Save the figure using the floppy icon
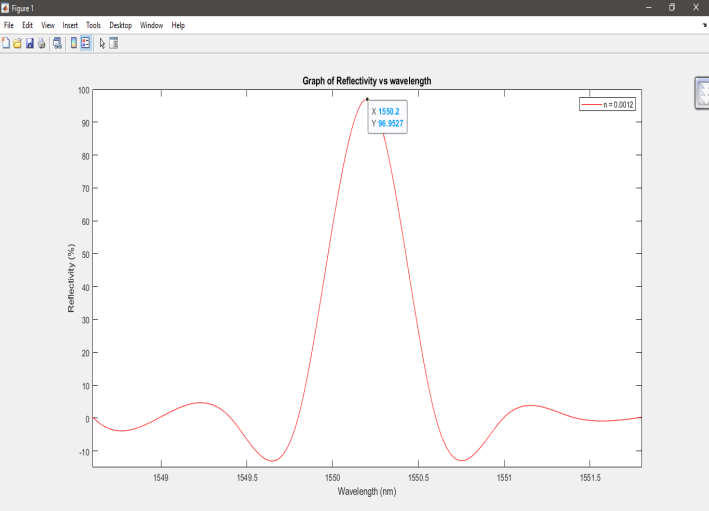The image size is (709, 511). tap(30, 43)
